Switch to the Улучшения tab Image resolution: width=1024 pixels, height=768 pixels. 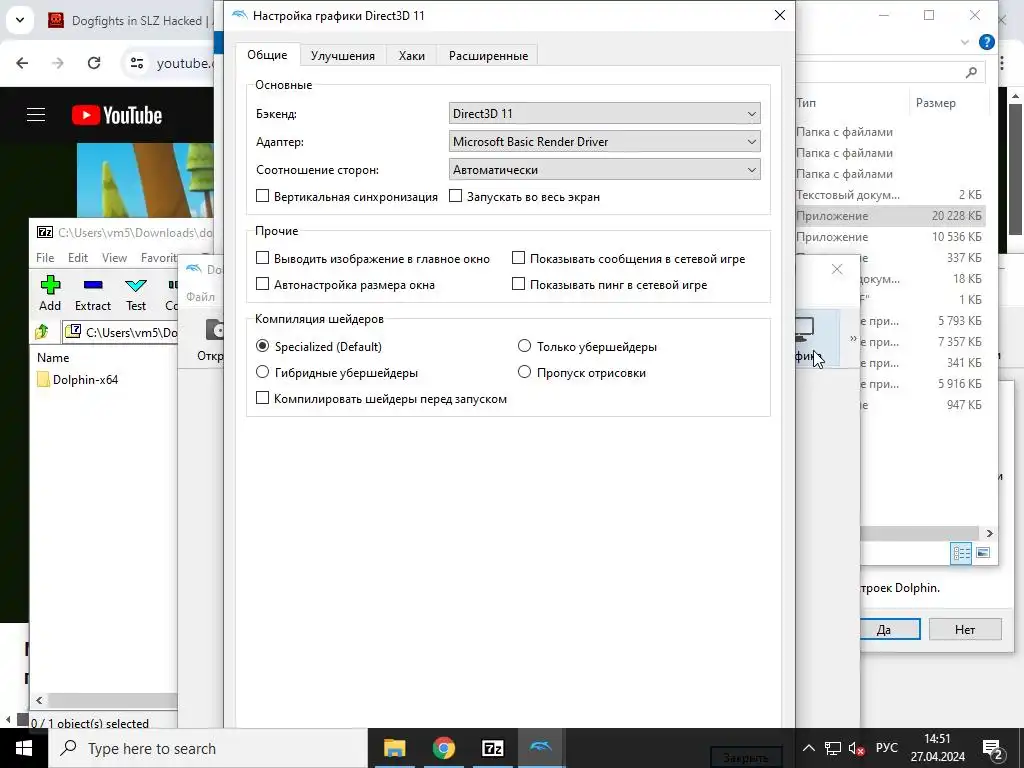342,56
